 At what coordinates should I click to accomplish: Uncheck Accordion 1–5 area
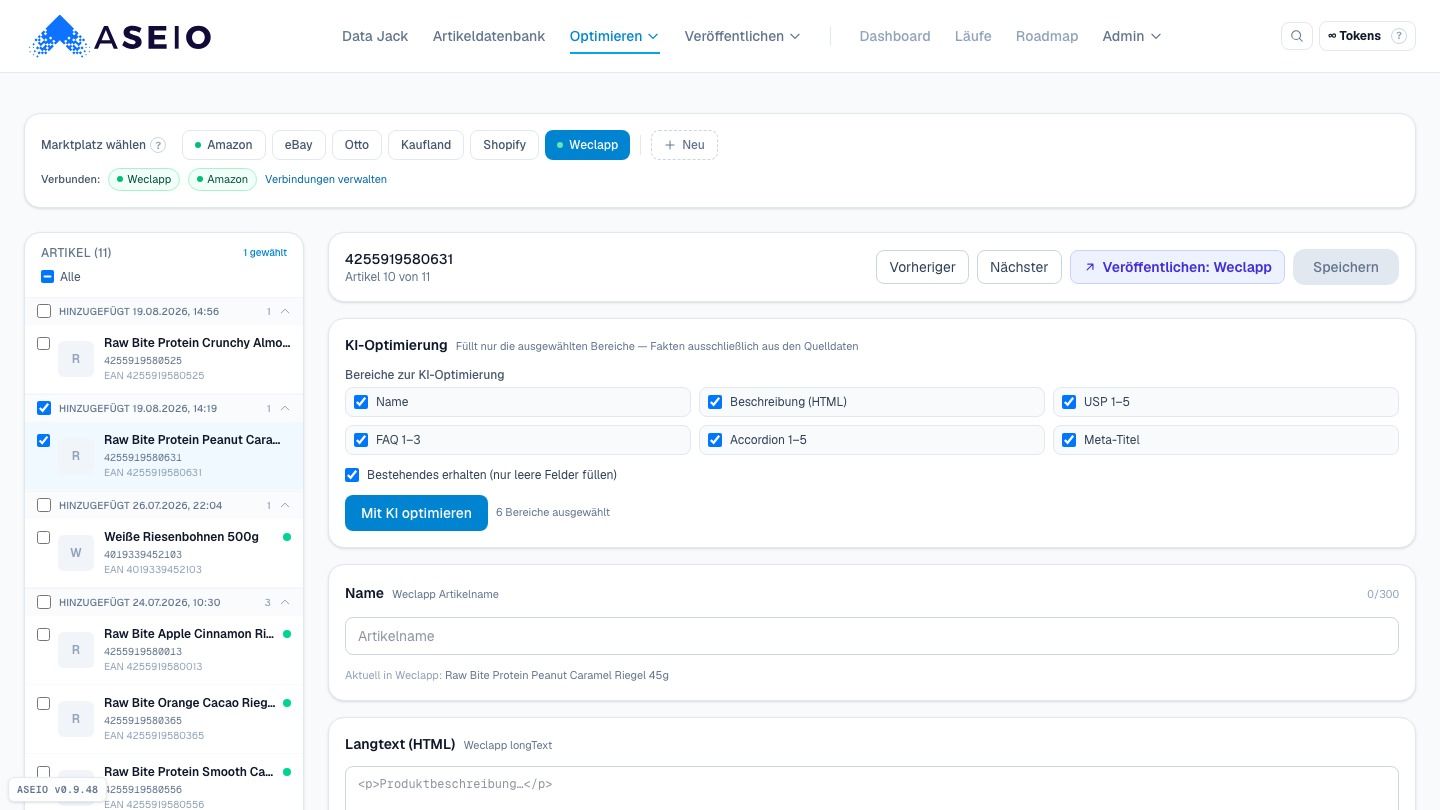tap(715, 440)
